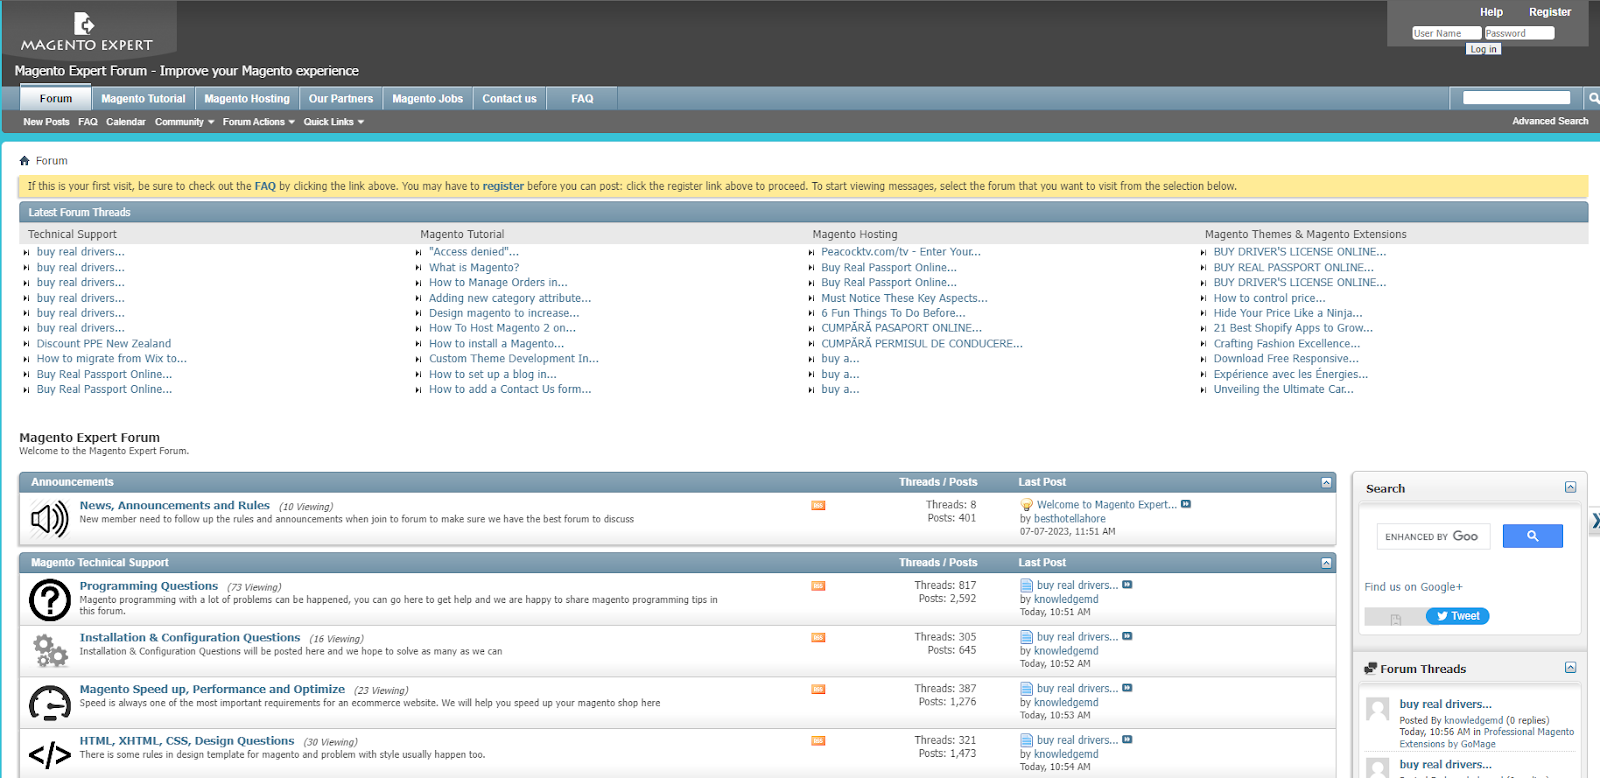Open the FAQ link in notice banner
The image size is (1600, 778).
[265, 186]
